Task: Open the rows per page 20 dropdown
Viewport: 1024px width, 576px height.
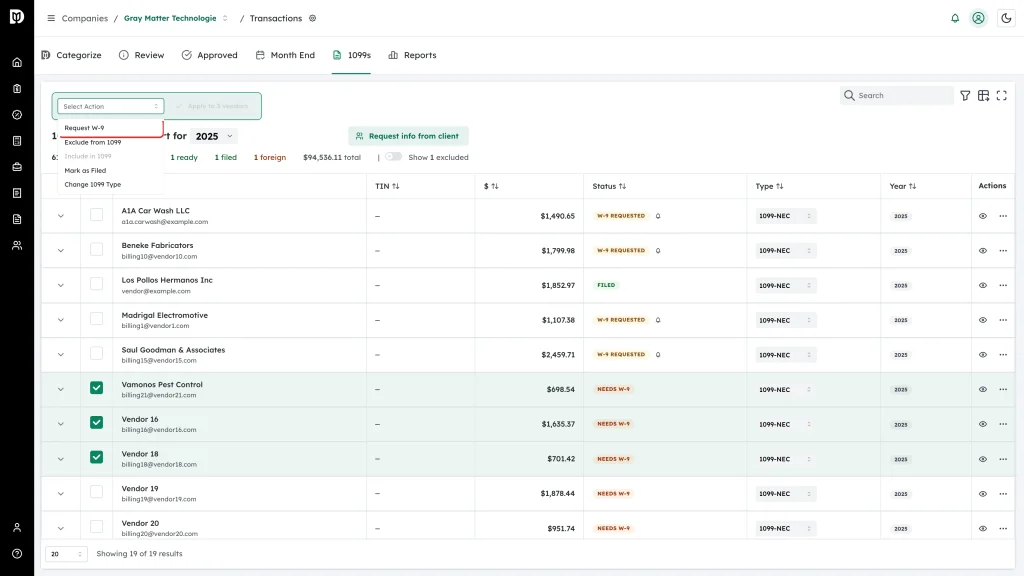Action: [66, 554]
